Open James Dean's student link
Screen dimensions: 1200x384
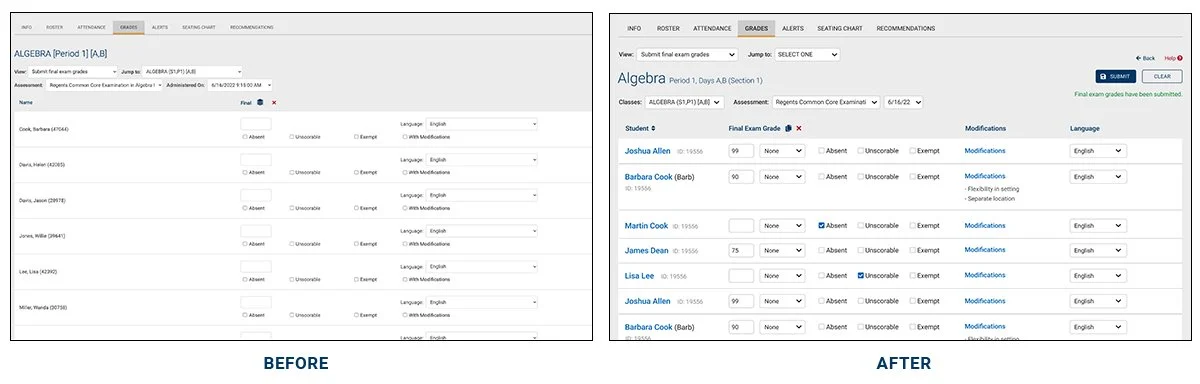coord(646,251)
